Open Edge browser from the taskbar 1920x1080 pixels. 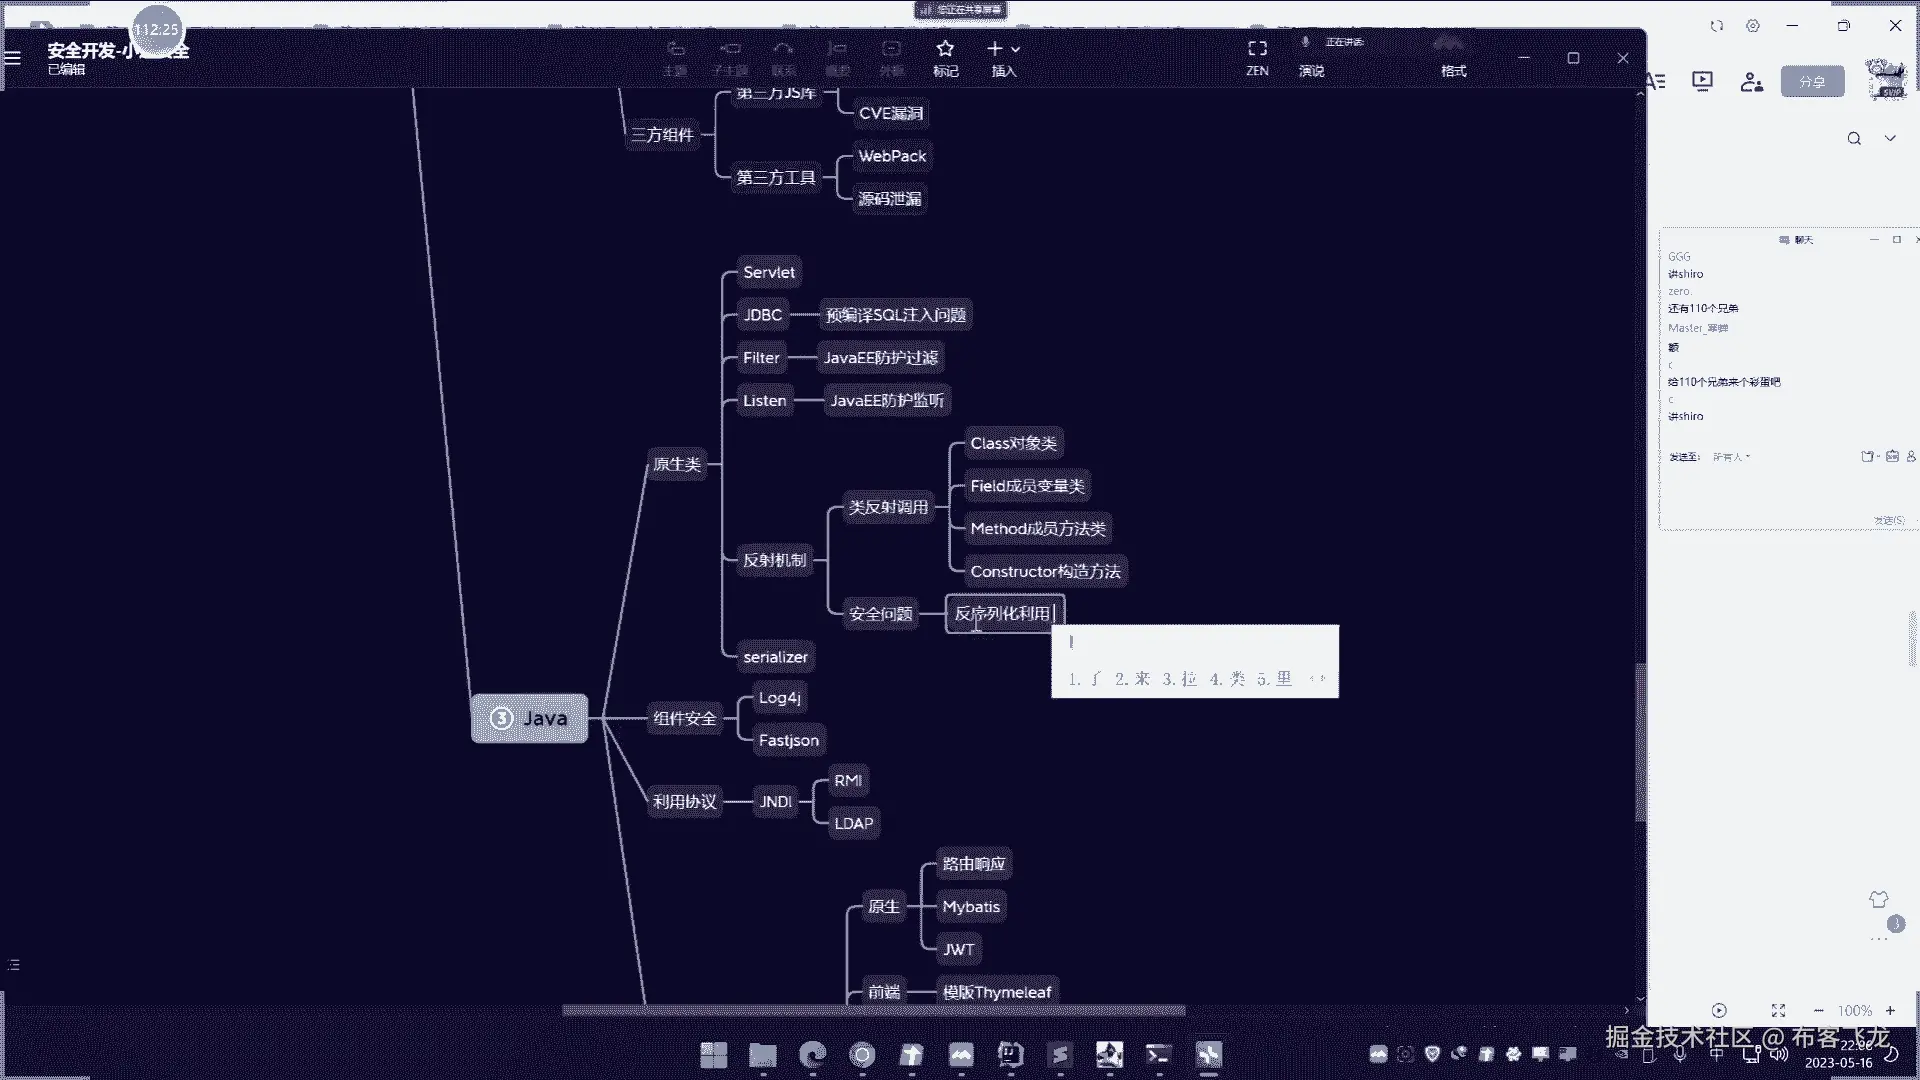(813, 1054)
